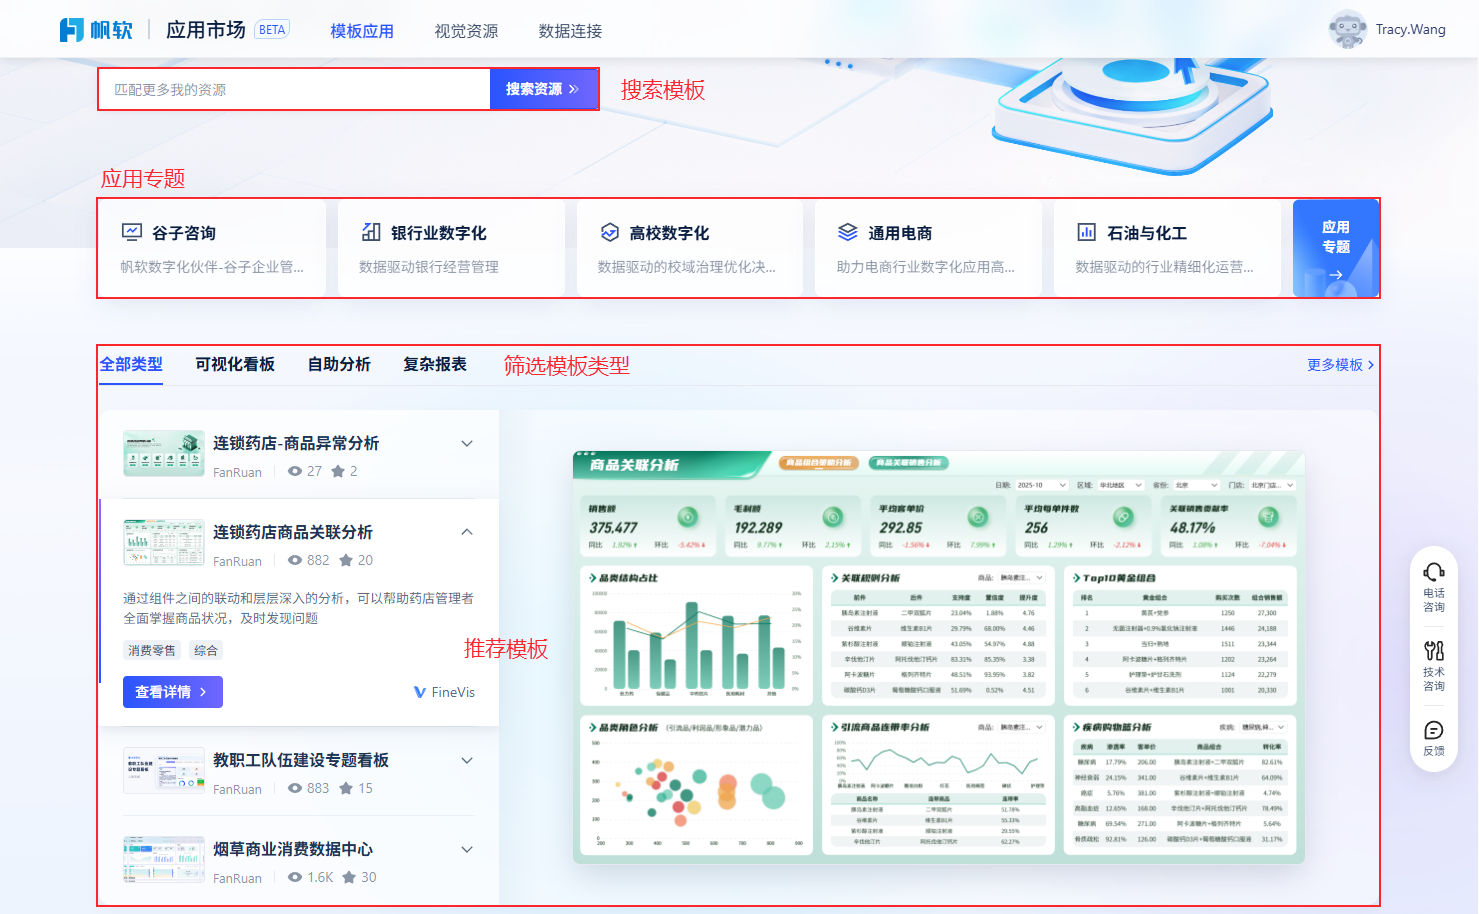1479x914 pixels.
Task: Expand 连锁药店-商品异常分析 template card
Action: click(467, 443)
